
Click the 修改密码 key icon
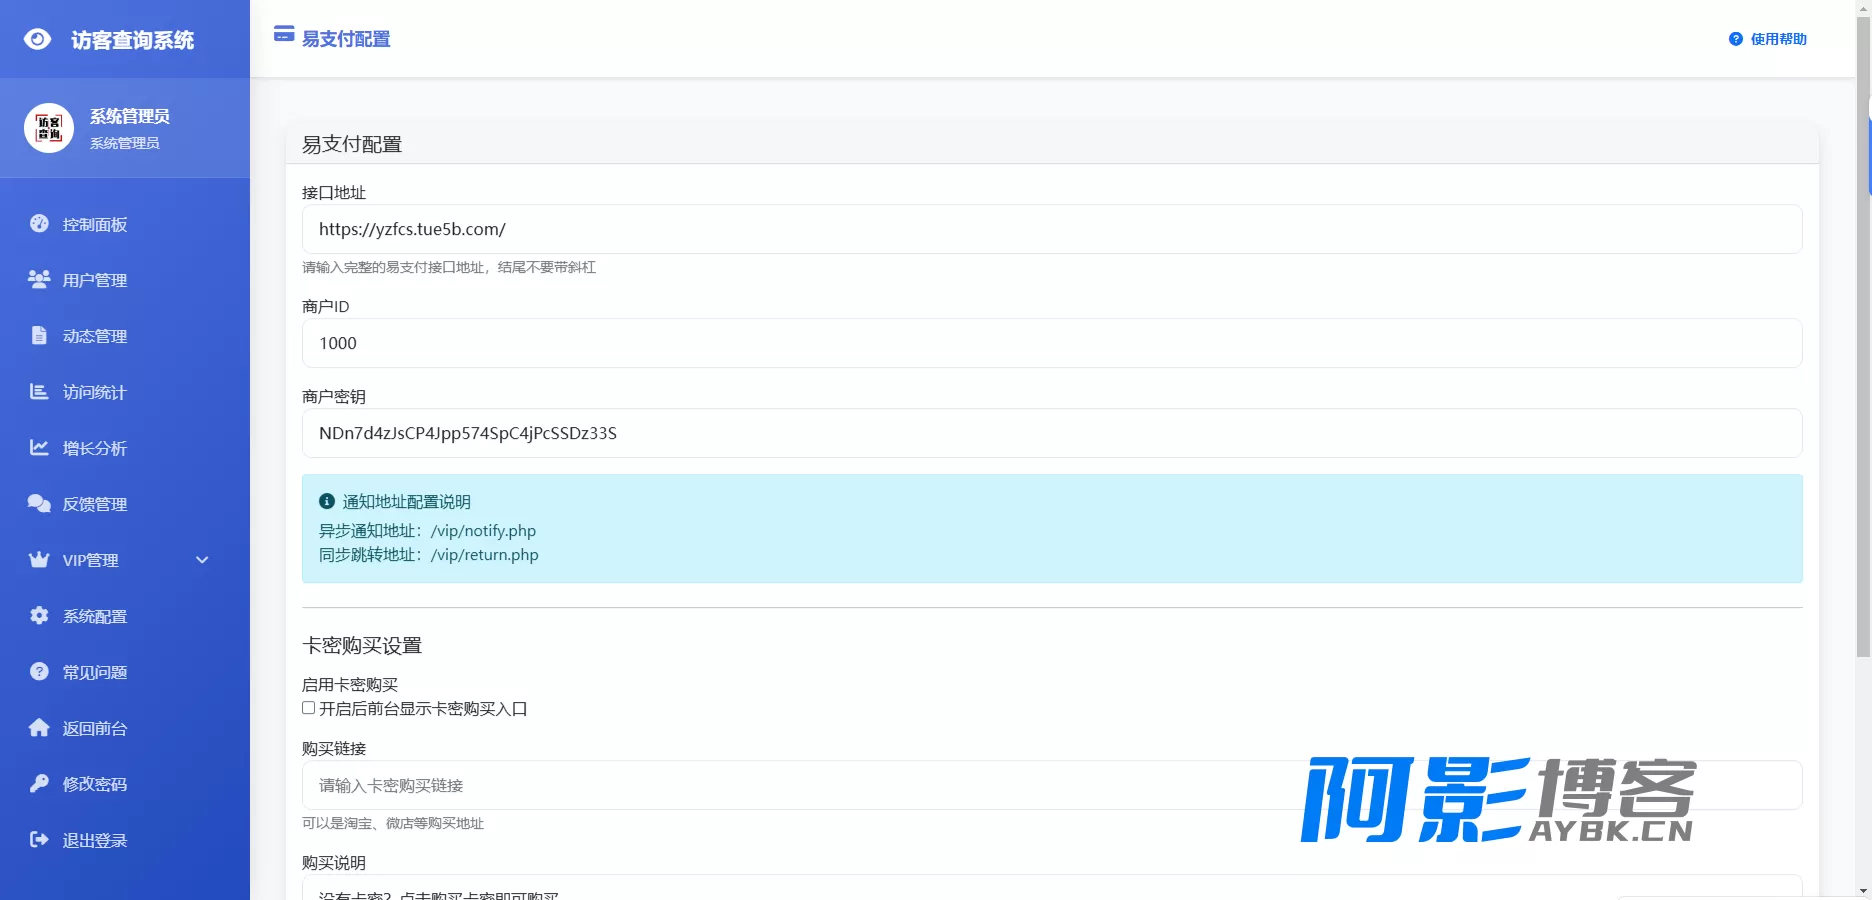(39, 784)
